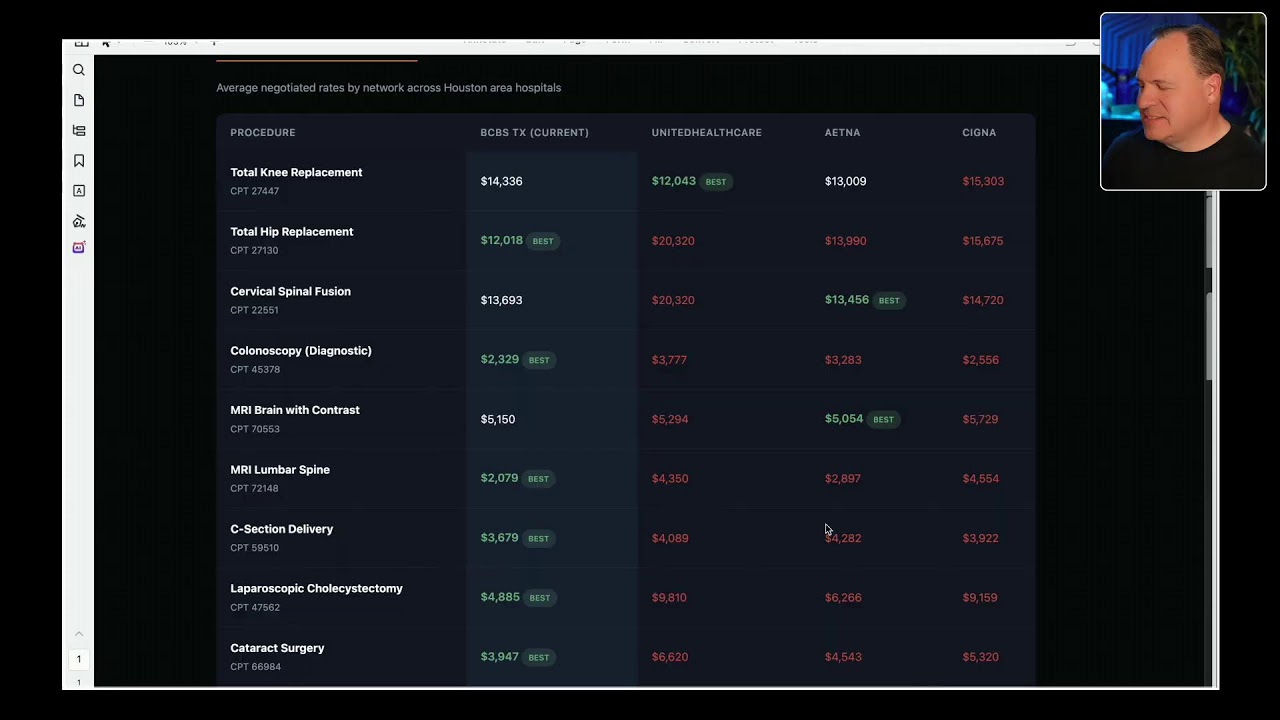The width and height of the screenshot is (1280, 720).
Task: Click the $4,350 UnitedHealthcare MRI lumbar rate
Action: (x=670, y=479)
